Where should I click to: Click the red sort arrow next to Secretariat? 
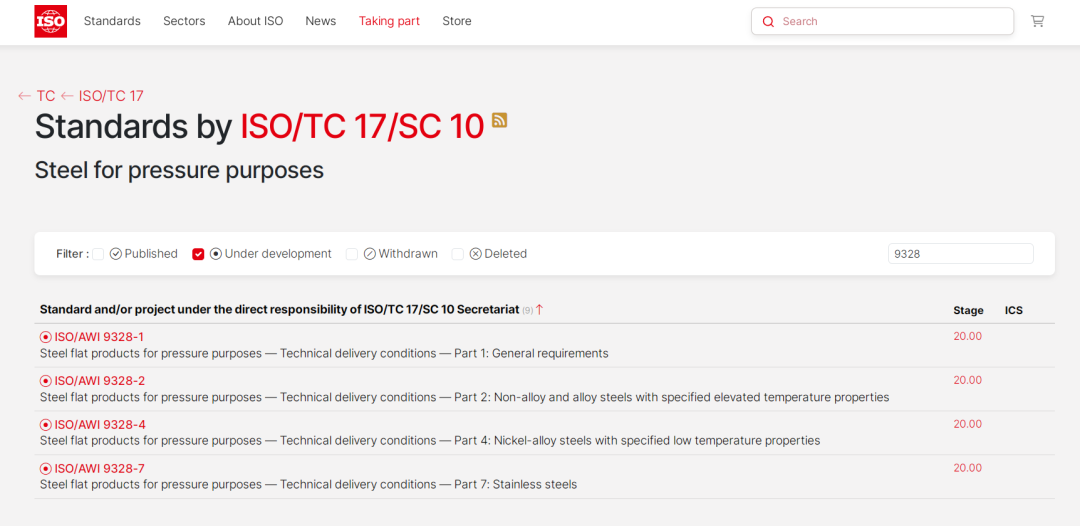[539, 310]
